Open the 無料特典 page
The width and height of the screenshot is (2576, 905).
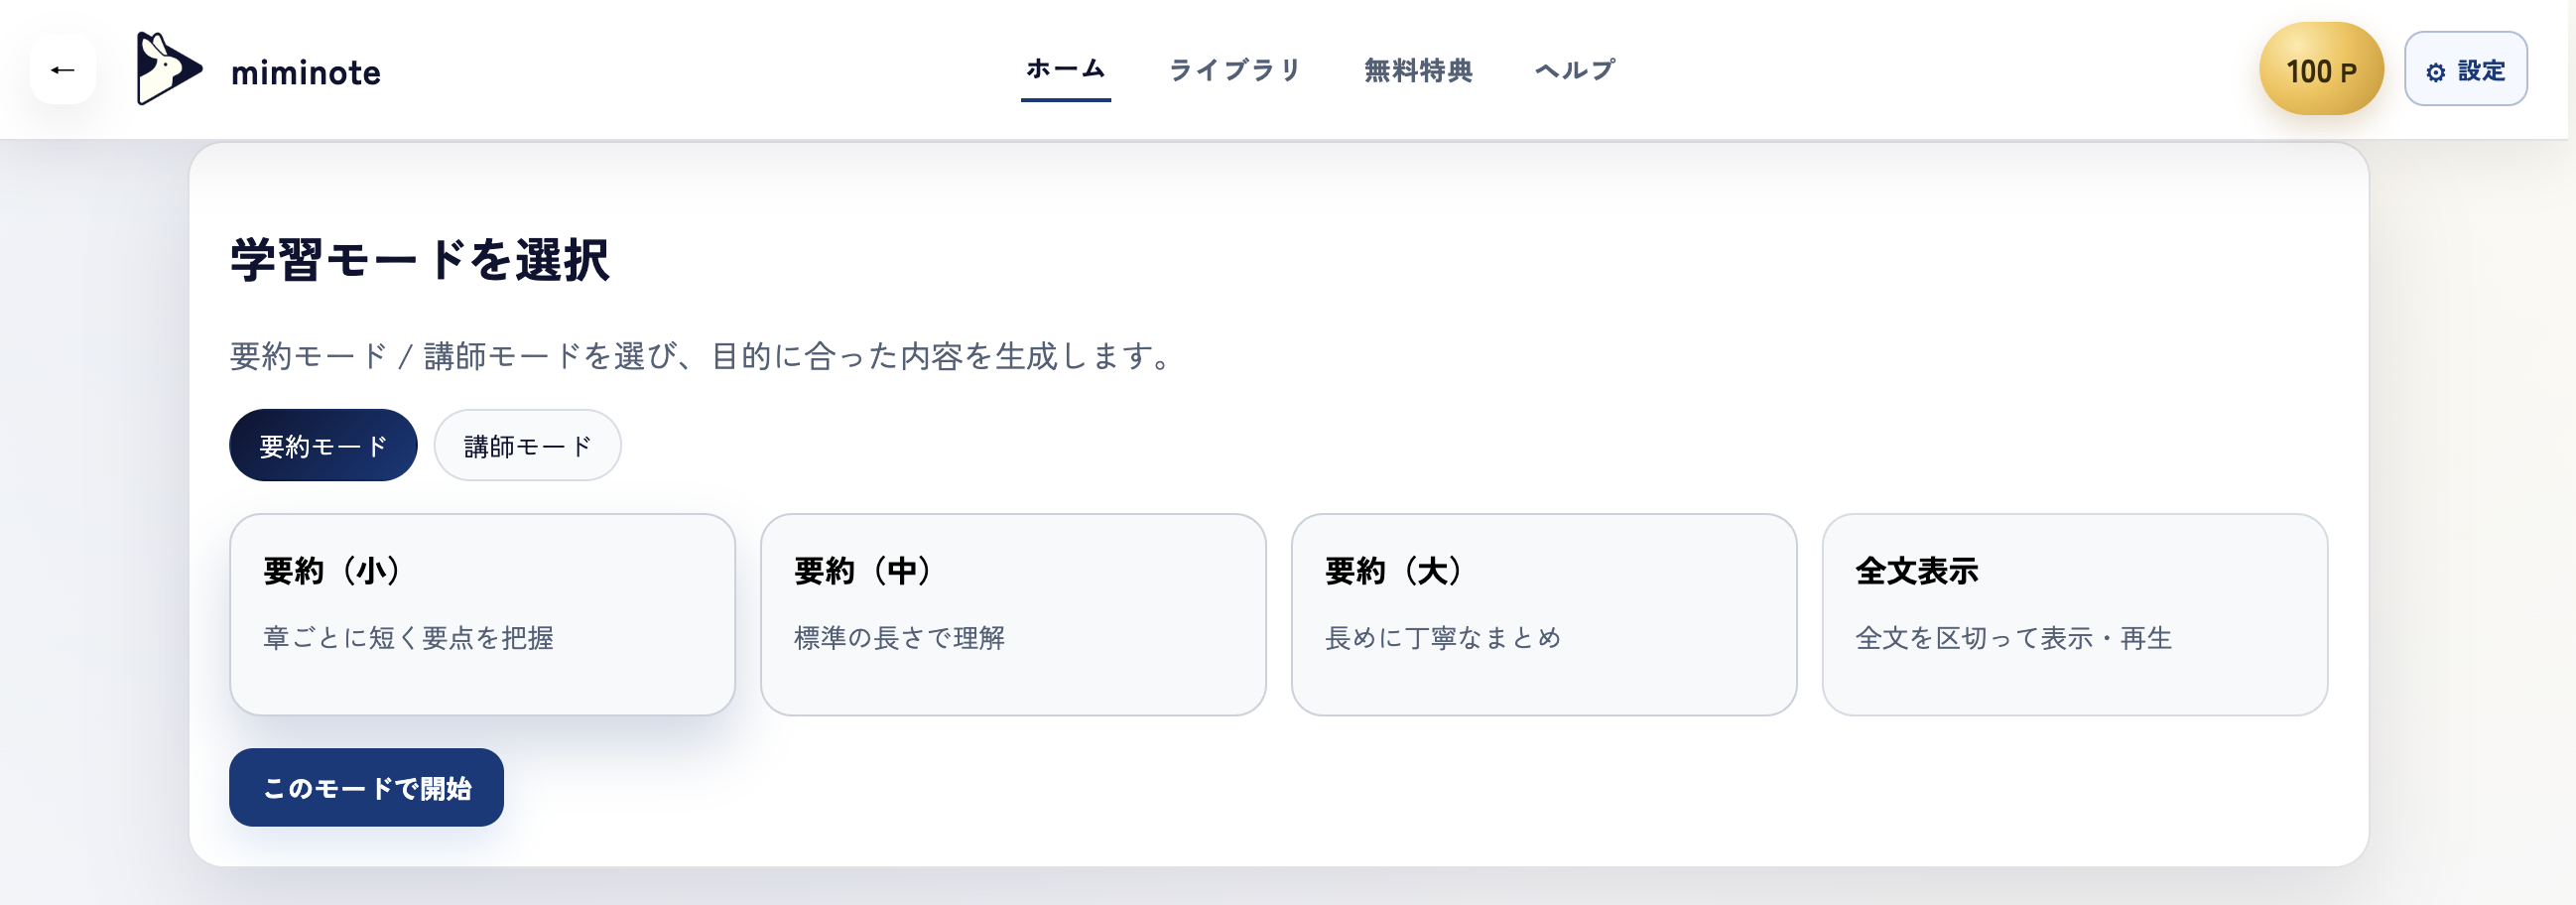coord(1417,69)
